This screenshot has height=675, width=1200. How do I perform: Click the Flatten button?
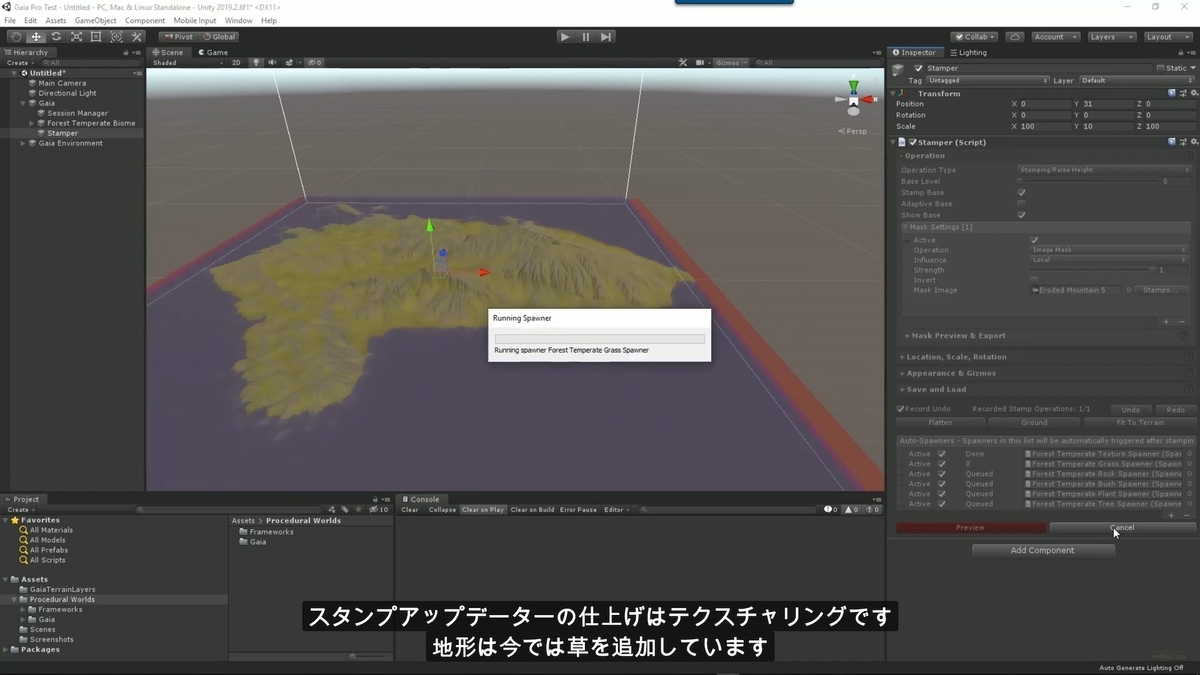tap(940, 422)
